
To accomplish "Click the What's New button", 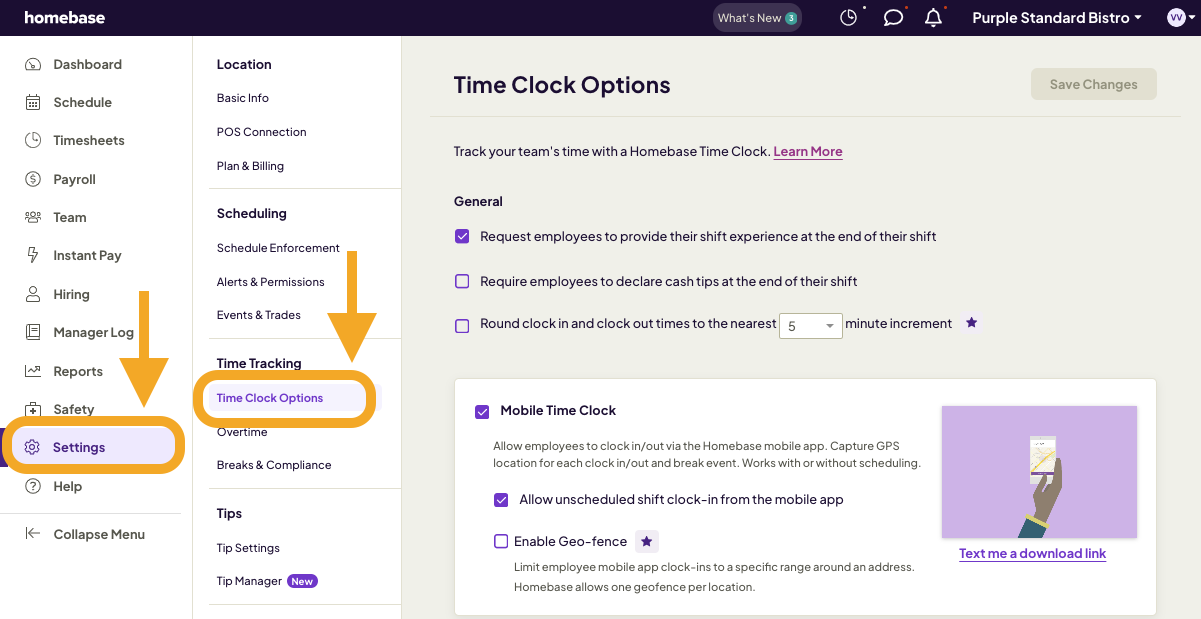I will click(x=757, y=17).
